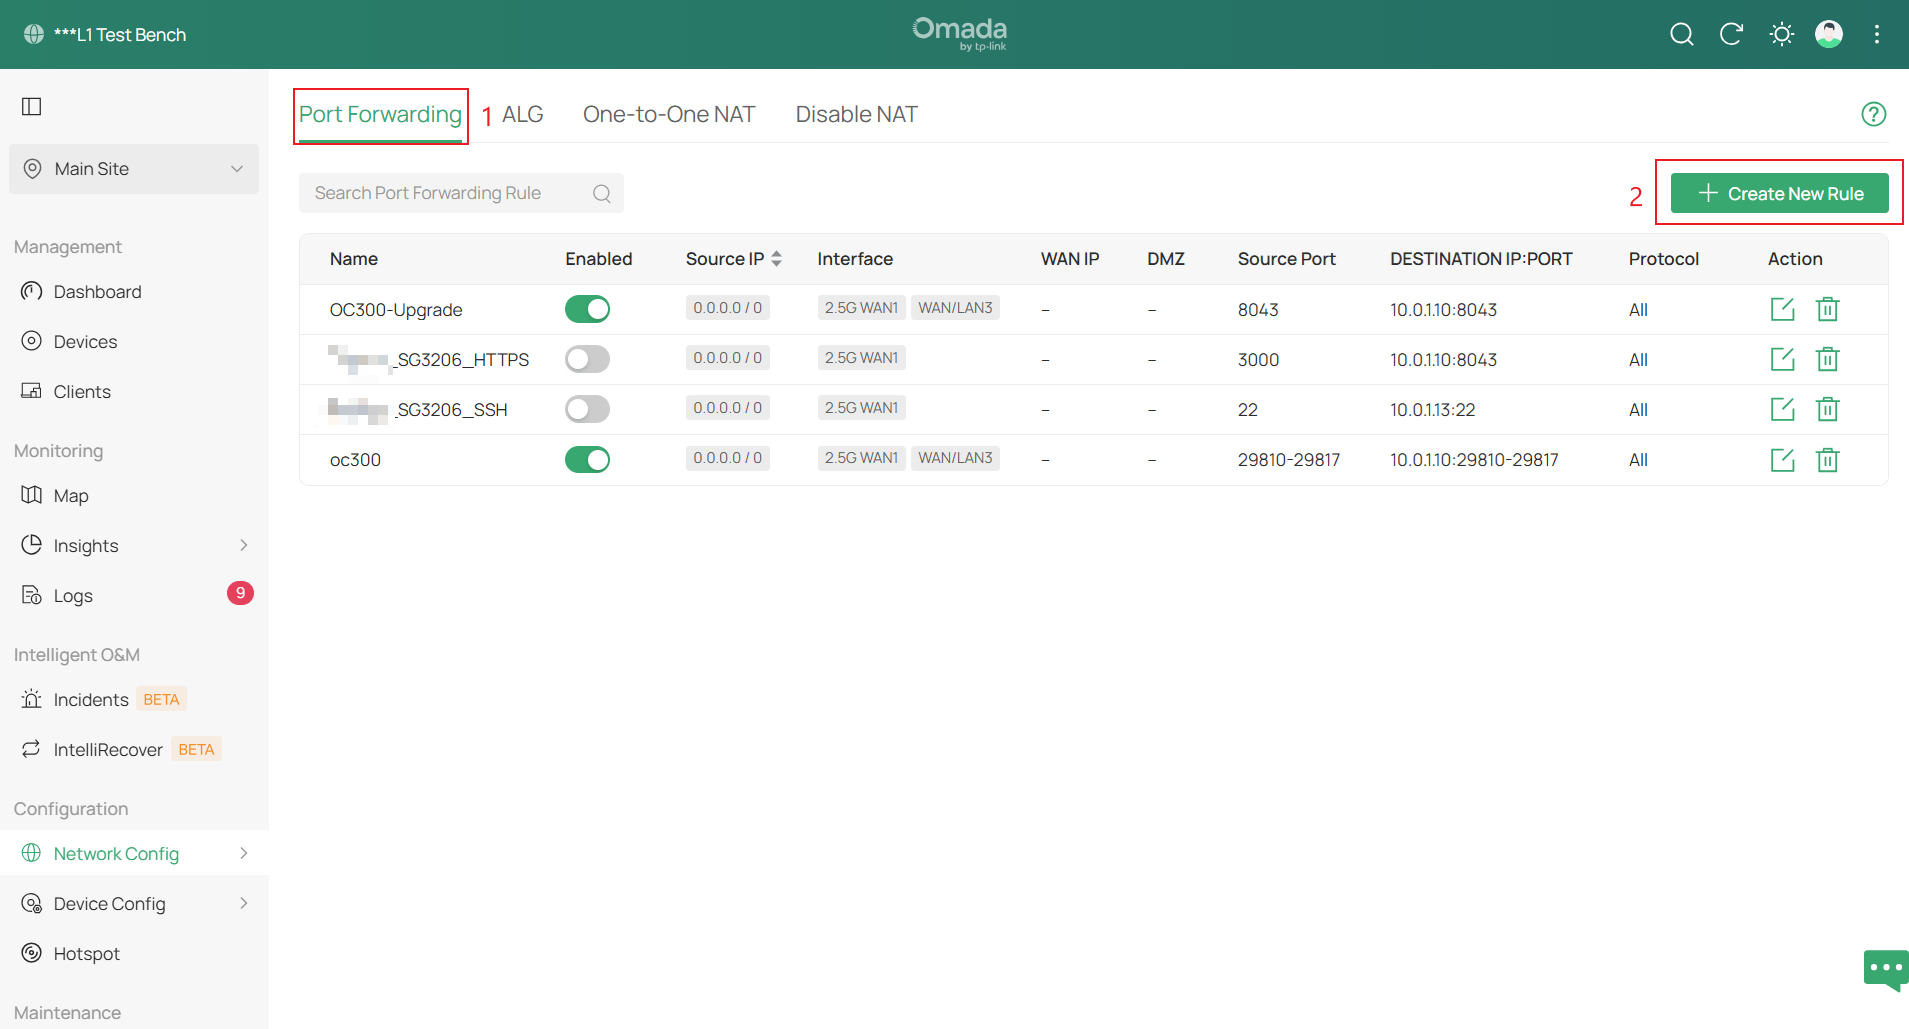Toggle the light/dark theme sun icon
The image size is (1909, 1029).
1781,34
